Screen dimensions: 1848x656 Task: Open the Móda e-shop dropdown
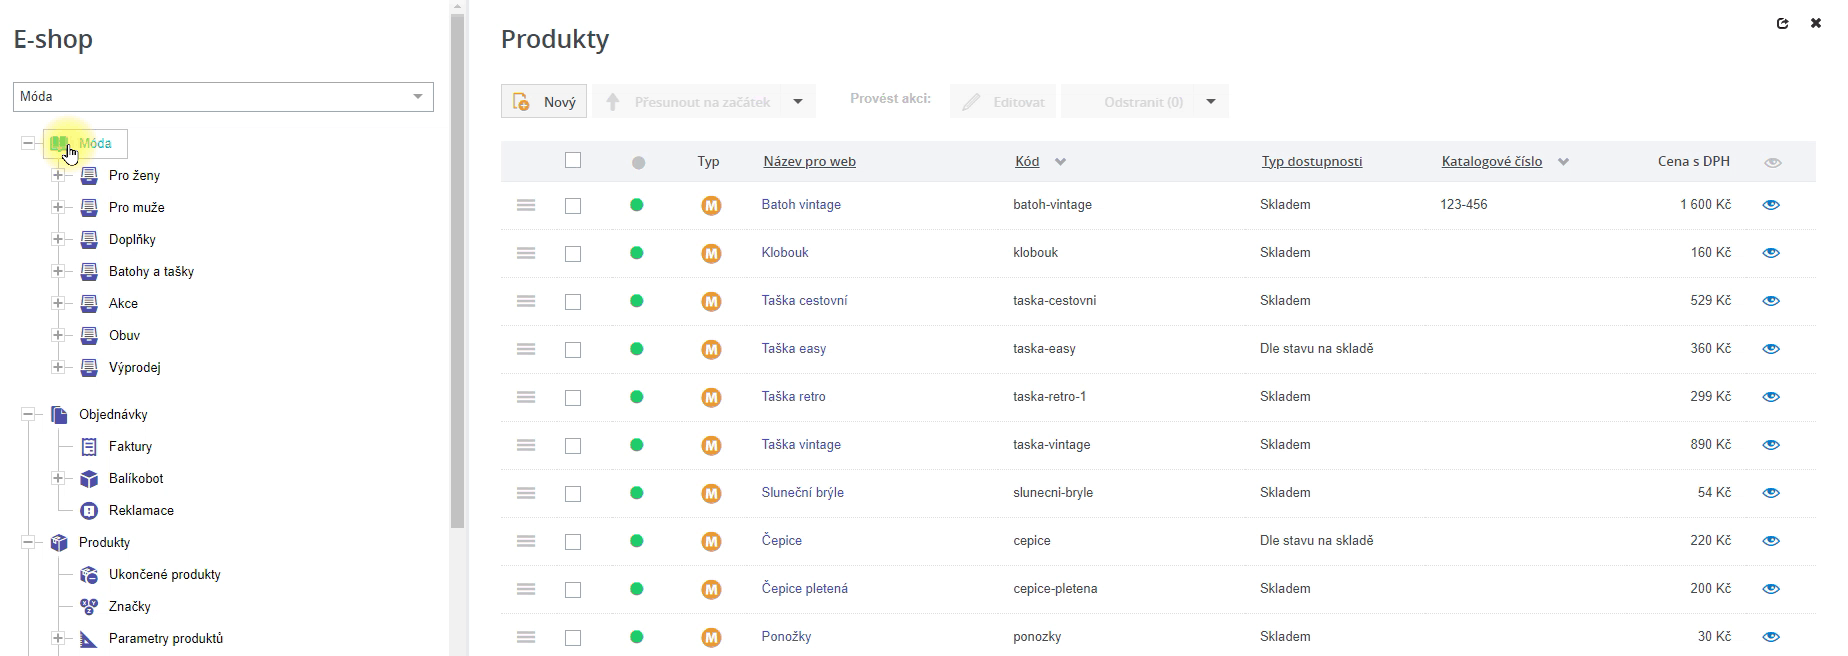click(418, 97)
